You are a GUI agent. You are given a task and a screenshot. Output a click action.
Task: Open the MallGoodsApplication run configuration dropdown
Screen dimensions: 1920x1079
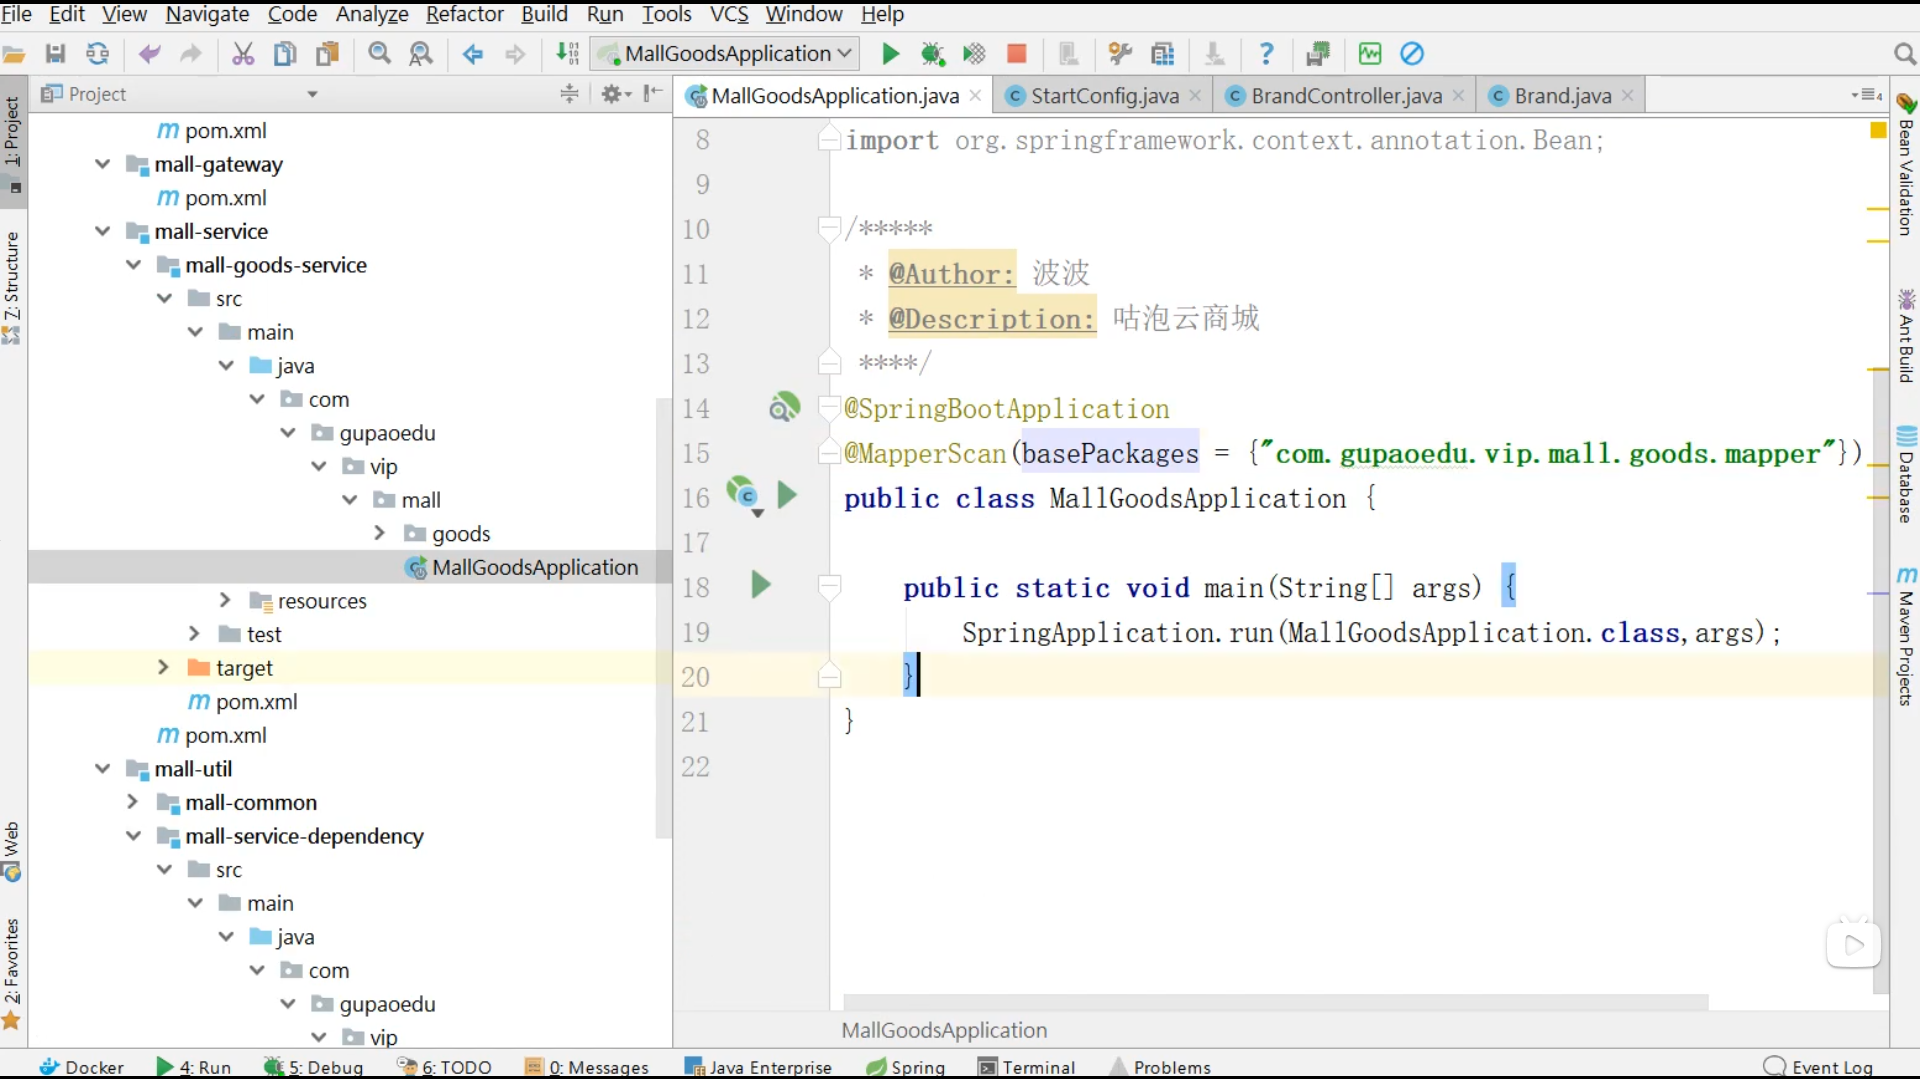[x=725, y=54]
